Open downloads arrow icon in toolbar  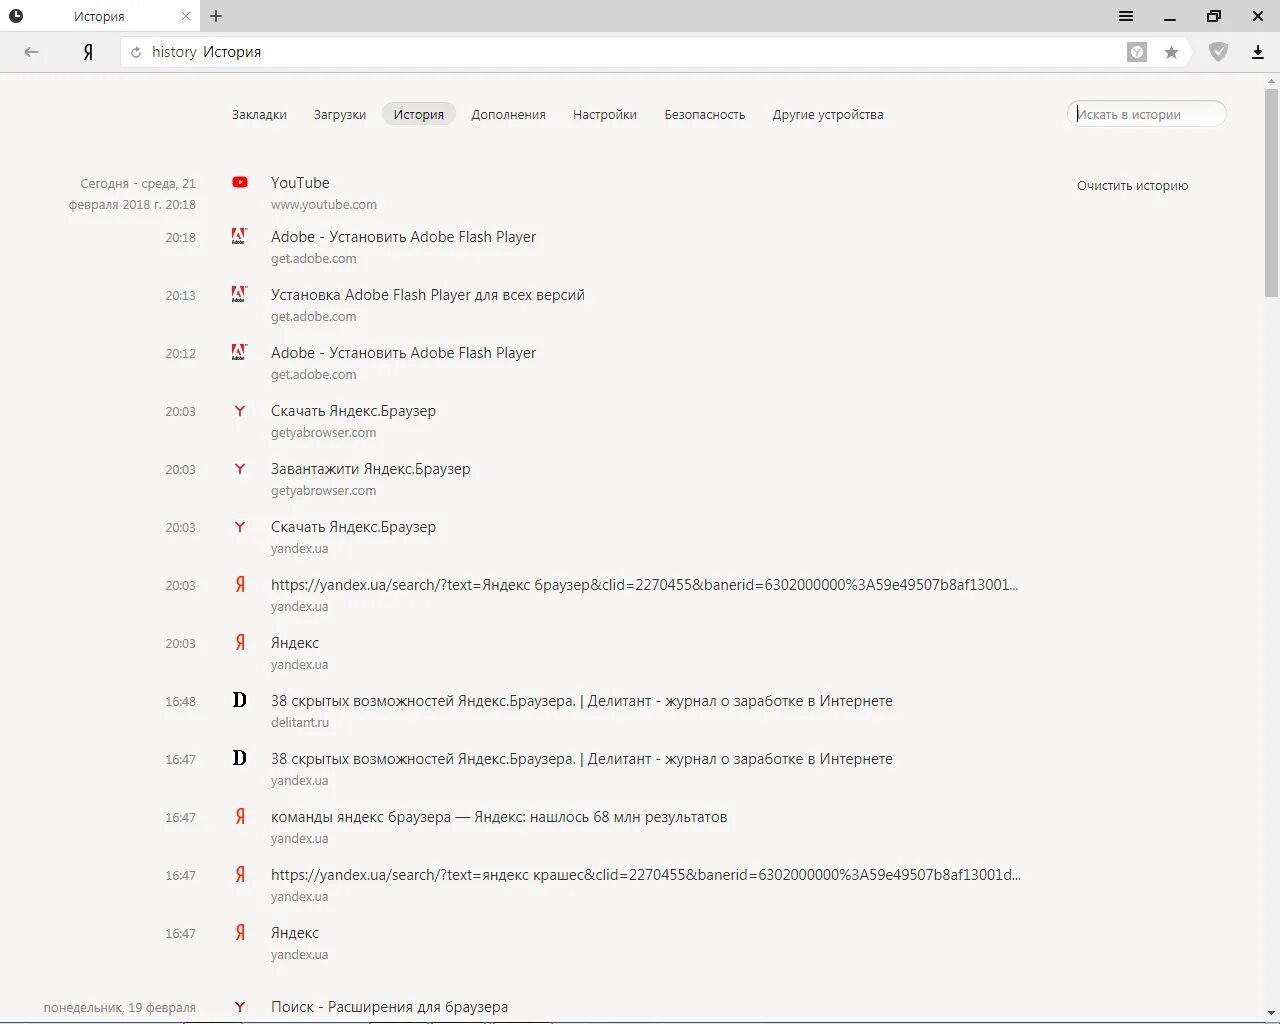pyautogui.click(x=1258, y=52)
